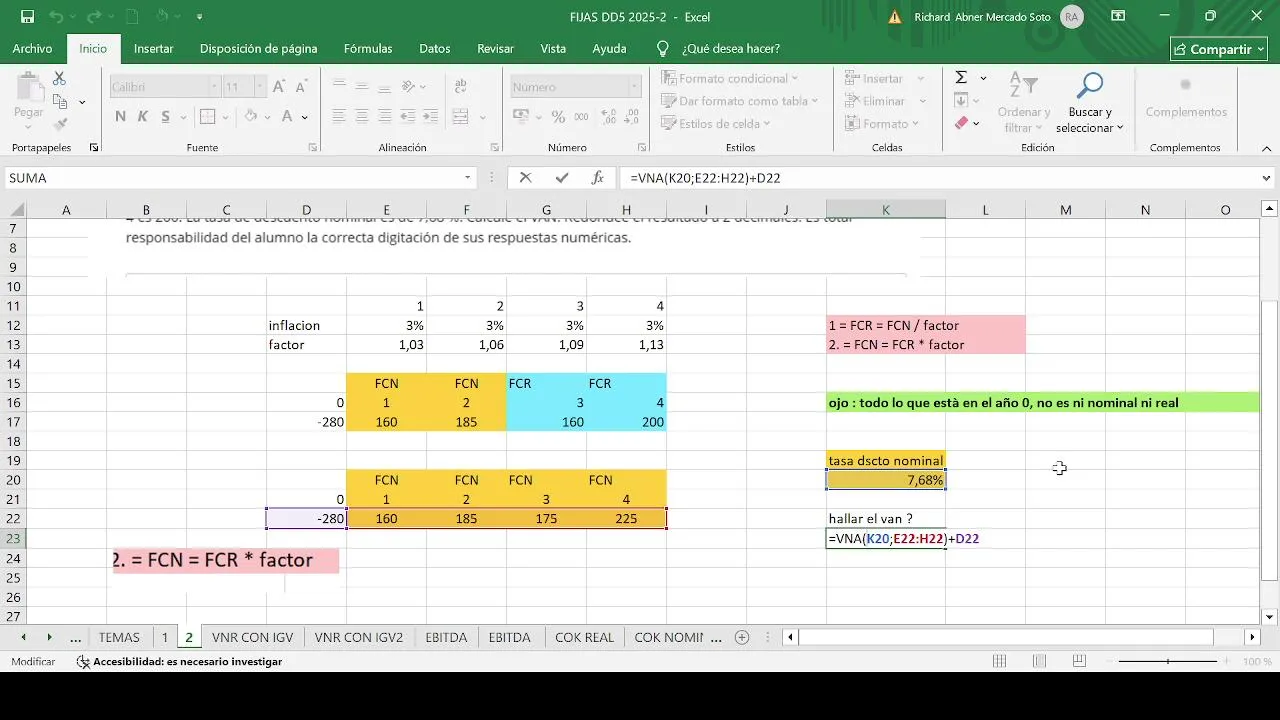Switch to Normal view in status bar
The height and width of the screenshot is (720, 1280).
(x=999, y=662)
